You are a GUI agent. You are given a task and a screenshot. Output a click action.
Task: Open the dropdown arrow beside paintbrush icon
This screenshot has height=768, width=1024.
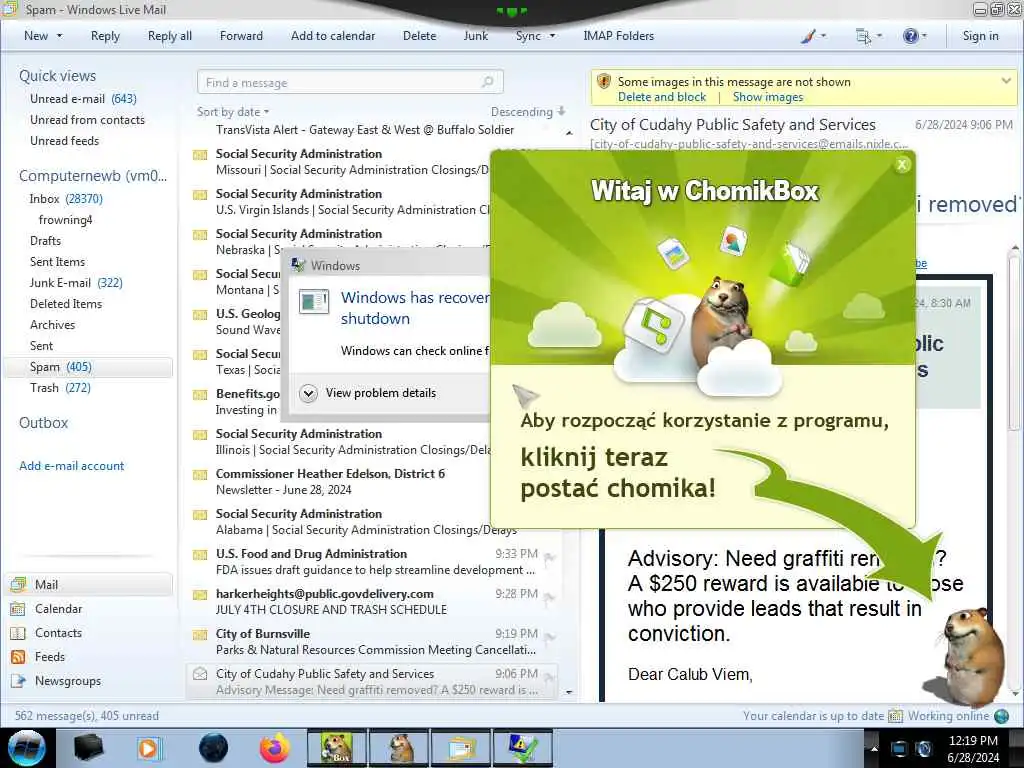[823, 36]
